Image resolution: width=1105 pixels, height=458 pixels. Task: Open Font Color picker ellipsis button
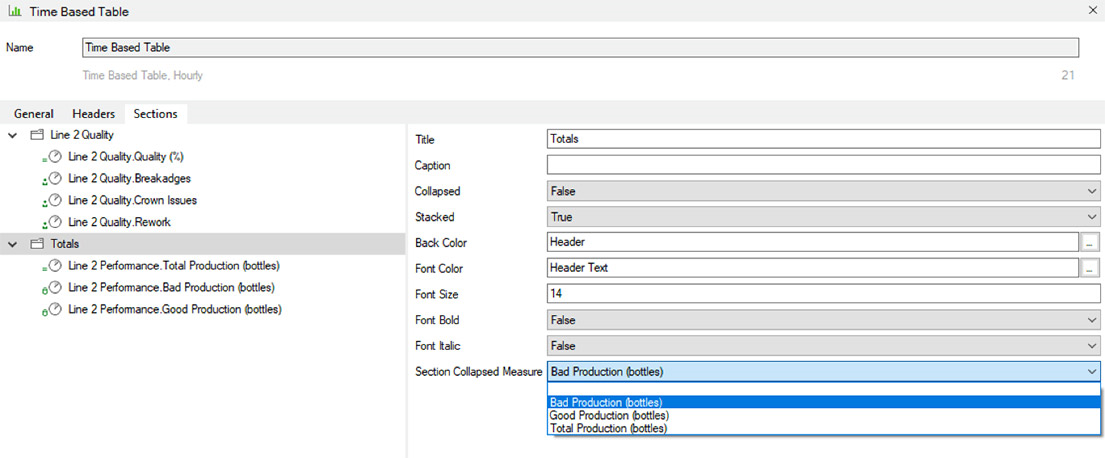click(1090, 268)
